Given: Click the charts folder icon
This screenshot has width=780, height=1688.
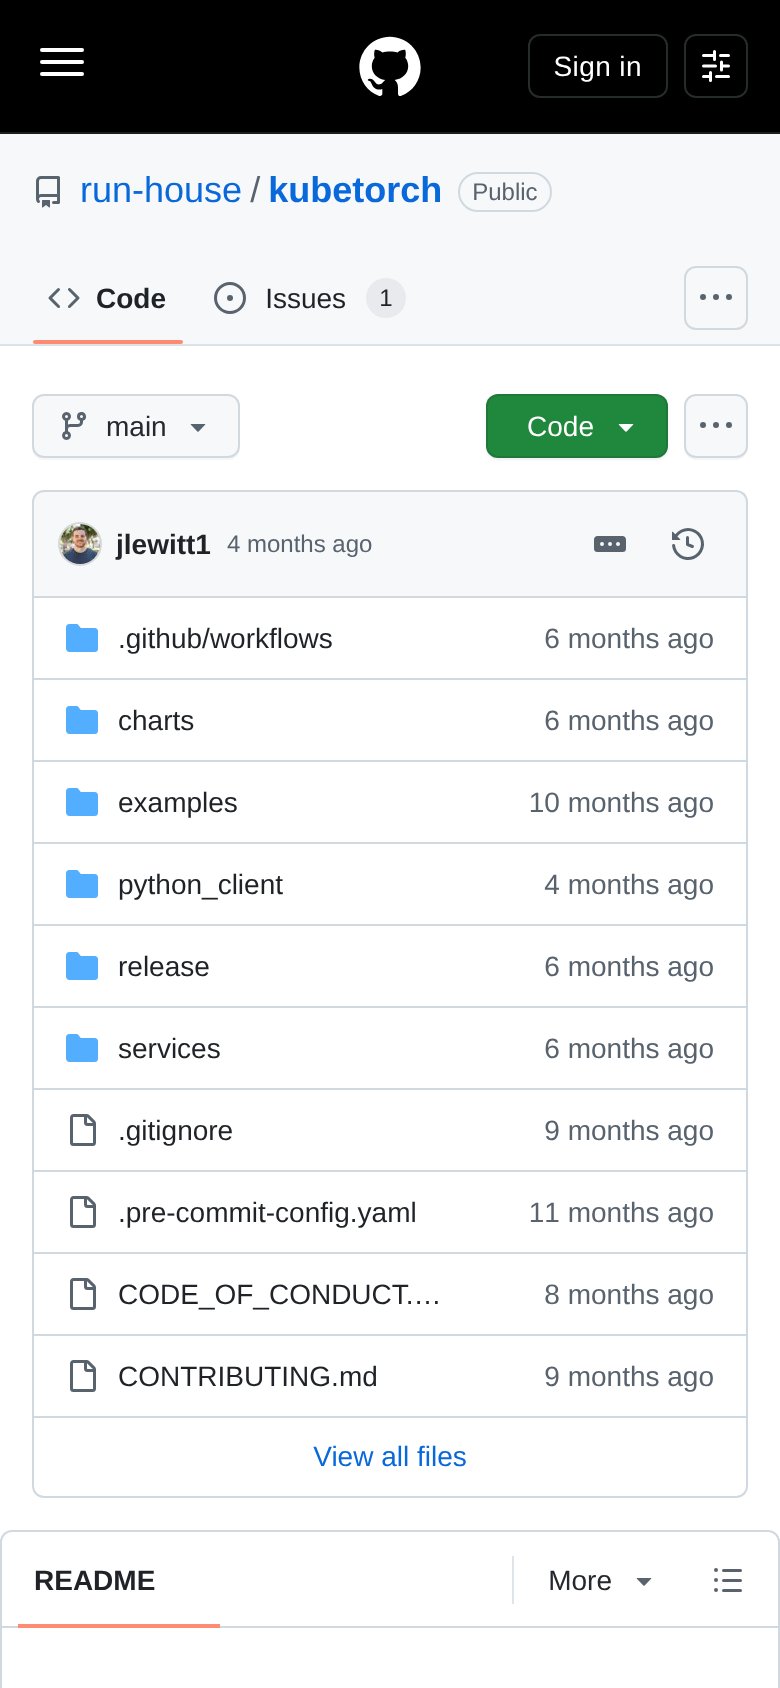Looking at the screenshot, I should click(x=82, y=720).
